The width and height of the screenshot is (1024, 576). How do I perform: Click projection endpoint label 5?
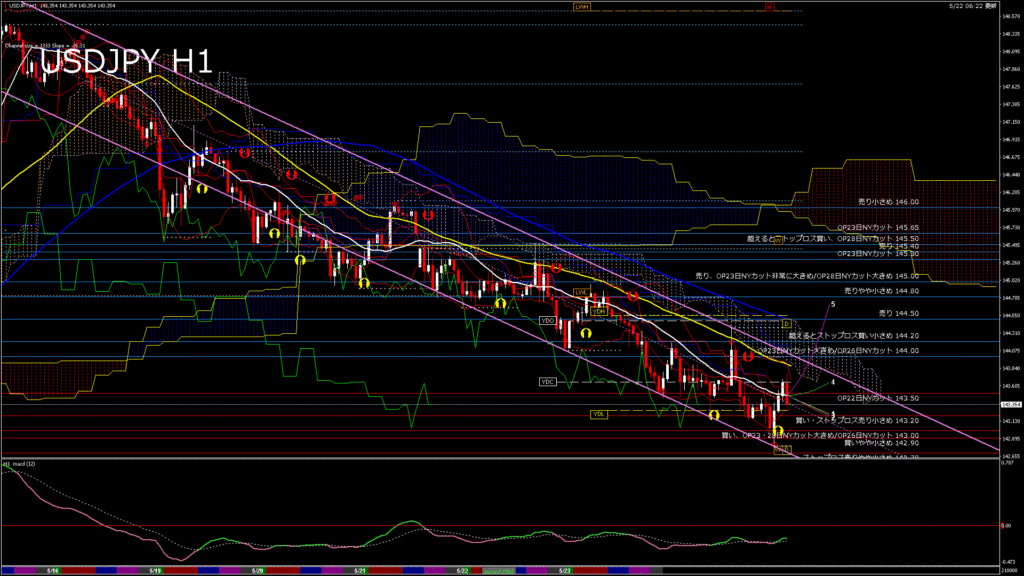[833, 304]
